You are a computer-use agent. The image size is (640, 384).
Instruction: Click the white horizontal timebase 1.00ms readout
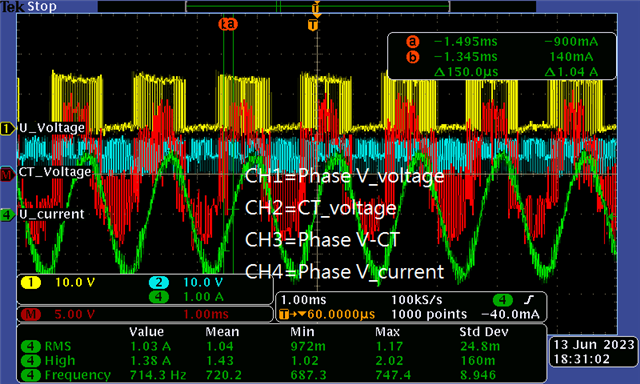pyautogui.click(x=303, y=300)
